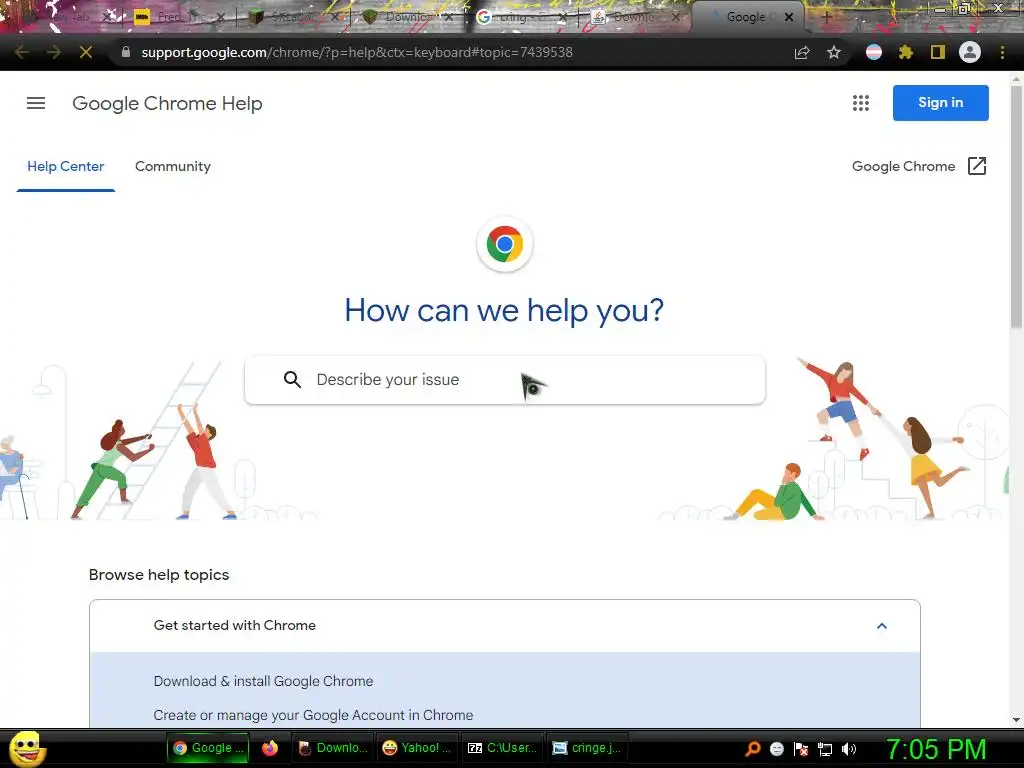
Task: Click the striped flag extension icon
Action: (x=874, y=52)
